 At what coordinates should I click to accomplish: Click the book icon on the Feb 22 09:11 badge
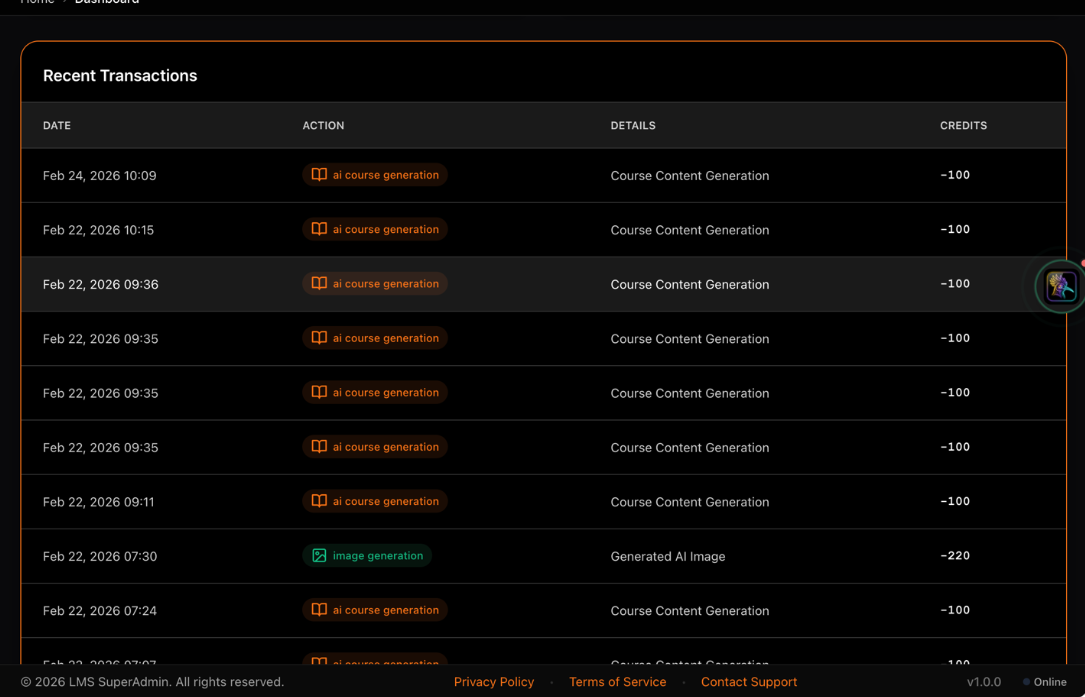click(x=318, y=501)
